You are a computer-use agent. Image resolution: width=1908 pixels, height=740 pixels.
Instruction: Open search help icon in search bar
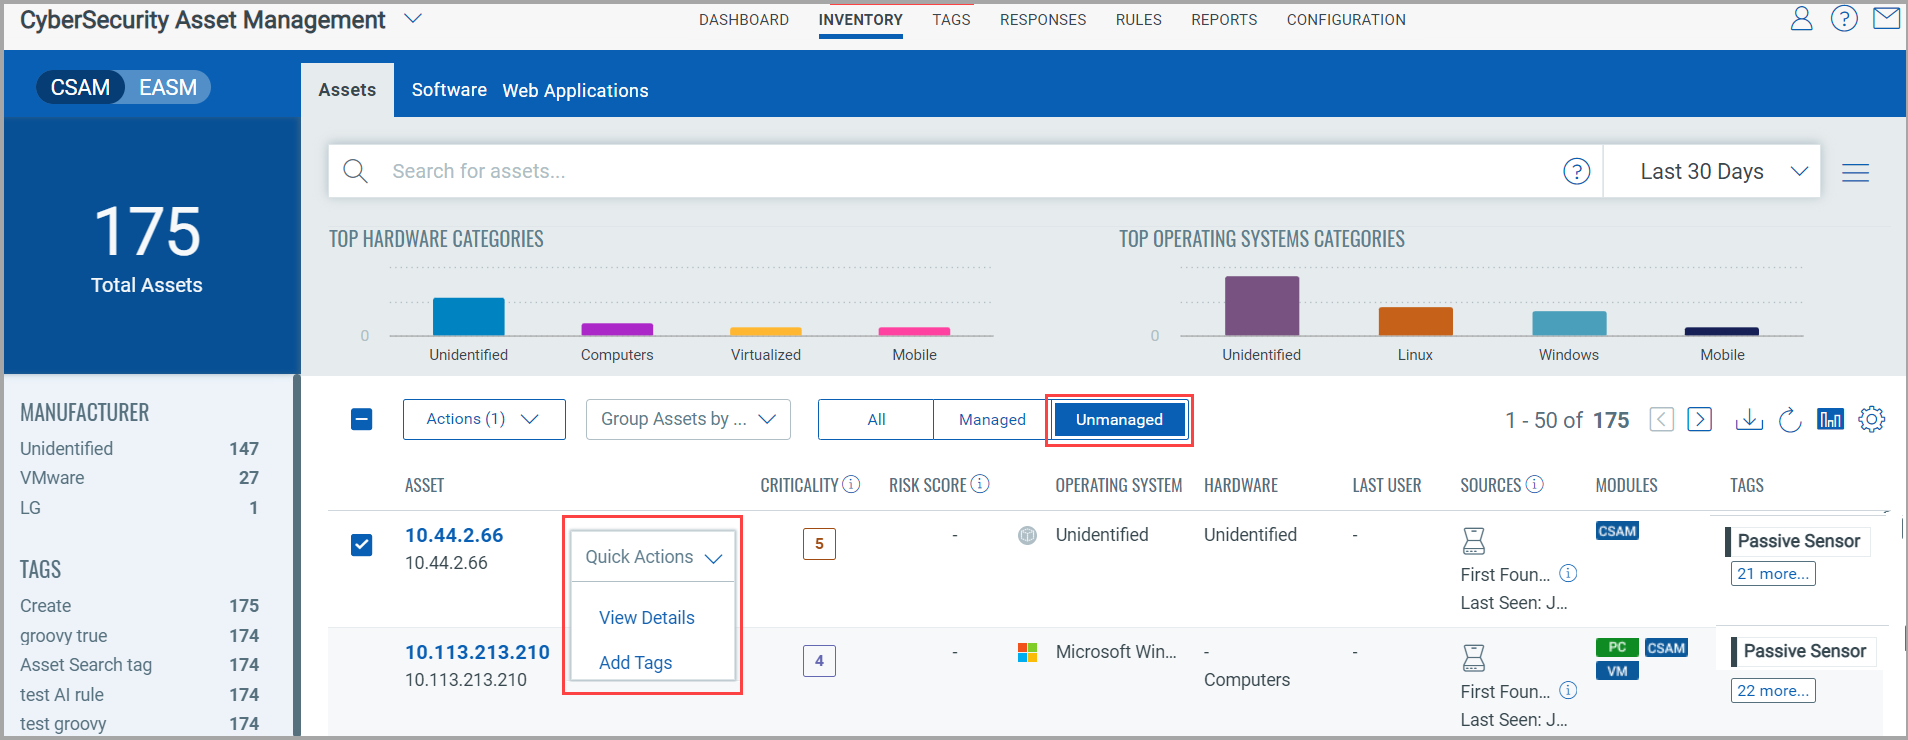tap(1576, 172)
